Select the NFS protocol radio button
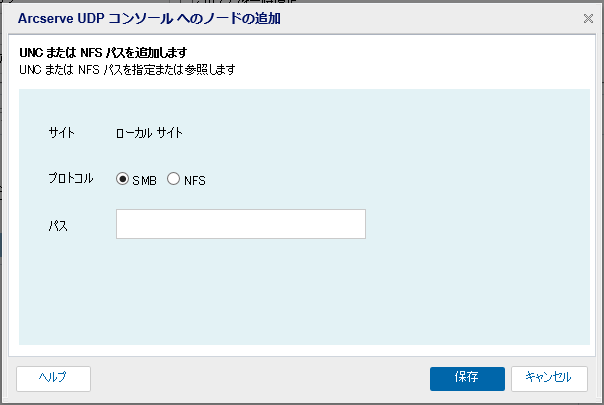Image resolution: width=604 pixels, height=405 pixels. (173, 179)
